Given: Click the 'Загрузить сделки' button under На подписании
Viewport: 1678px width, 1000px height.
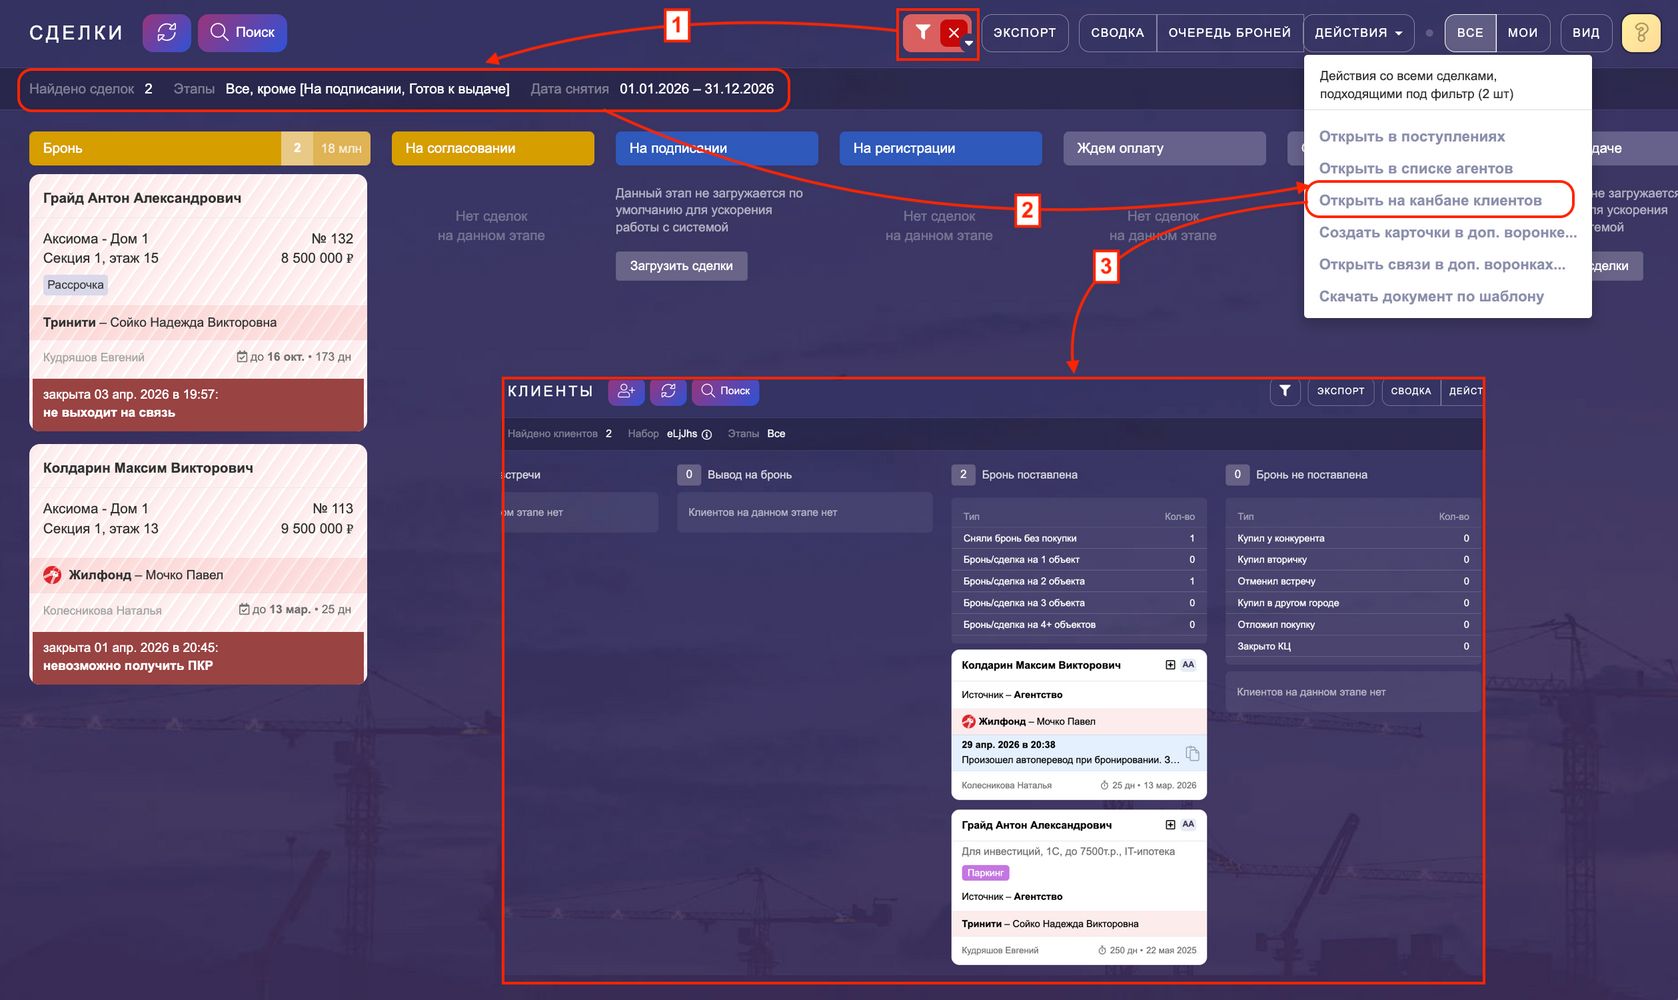Looking at the screenshot, I should coord(681,266).
